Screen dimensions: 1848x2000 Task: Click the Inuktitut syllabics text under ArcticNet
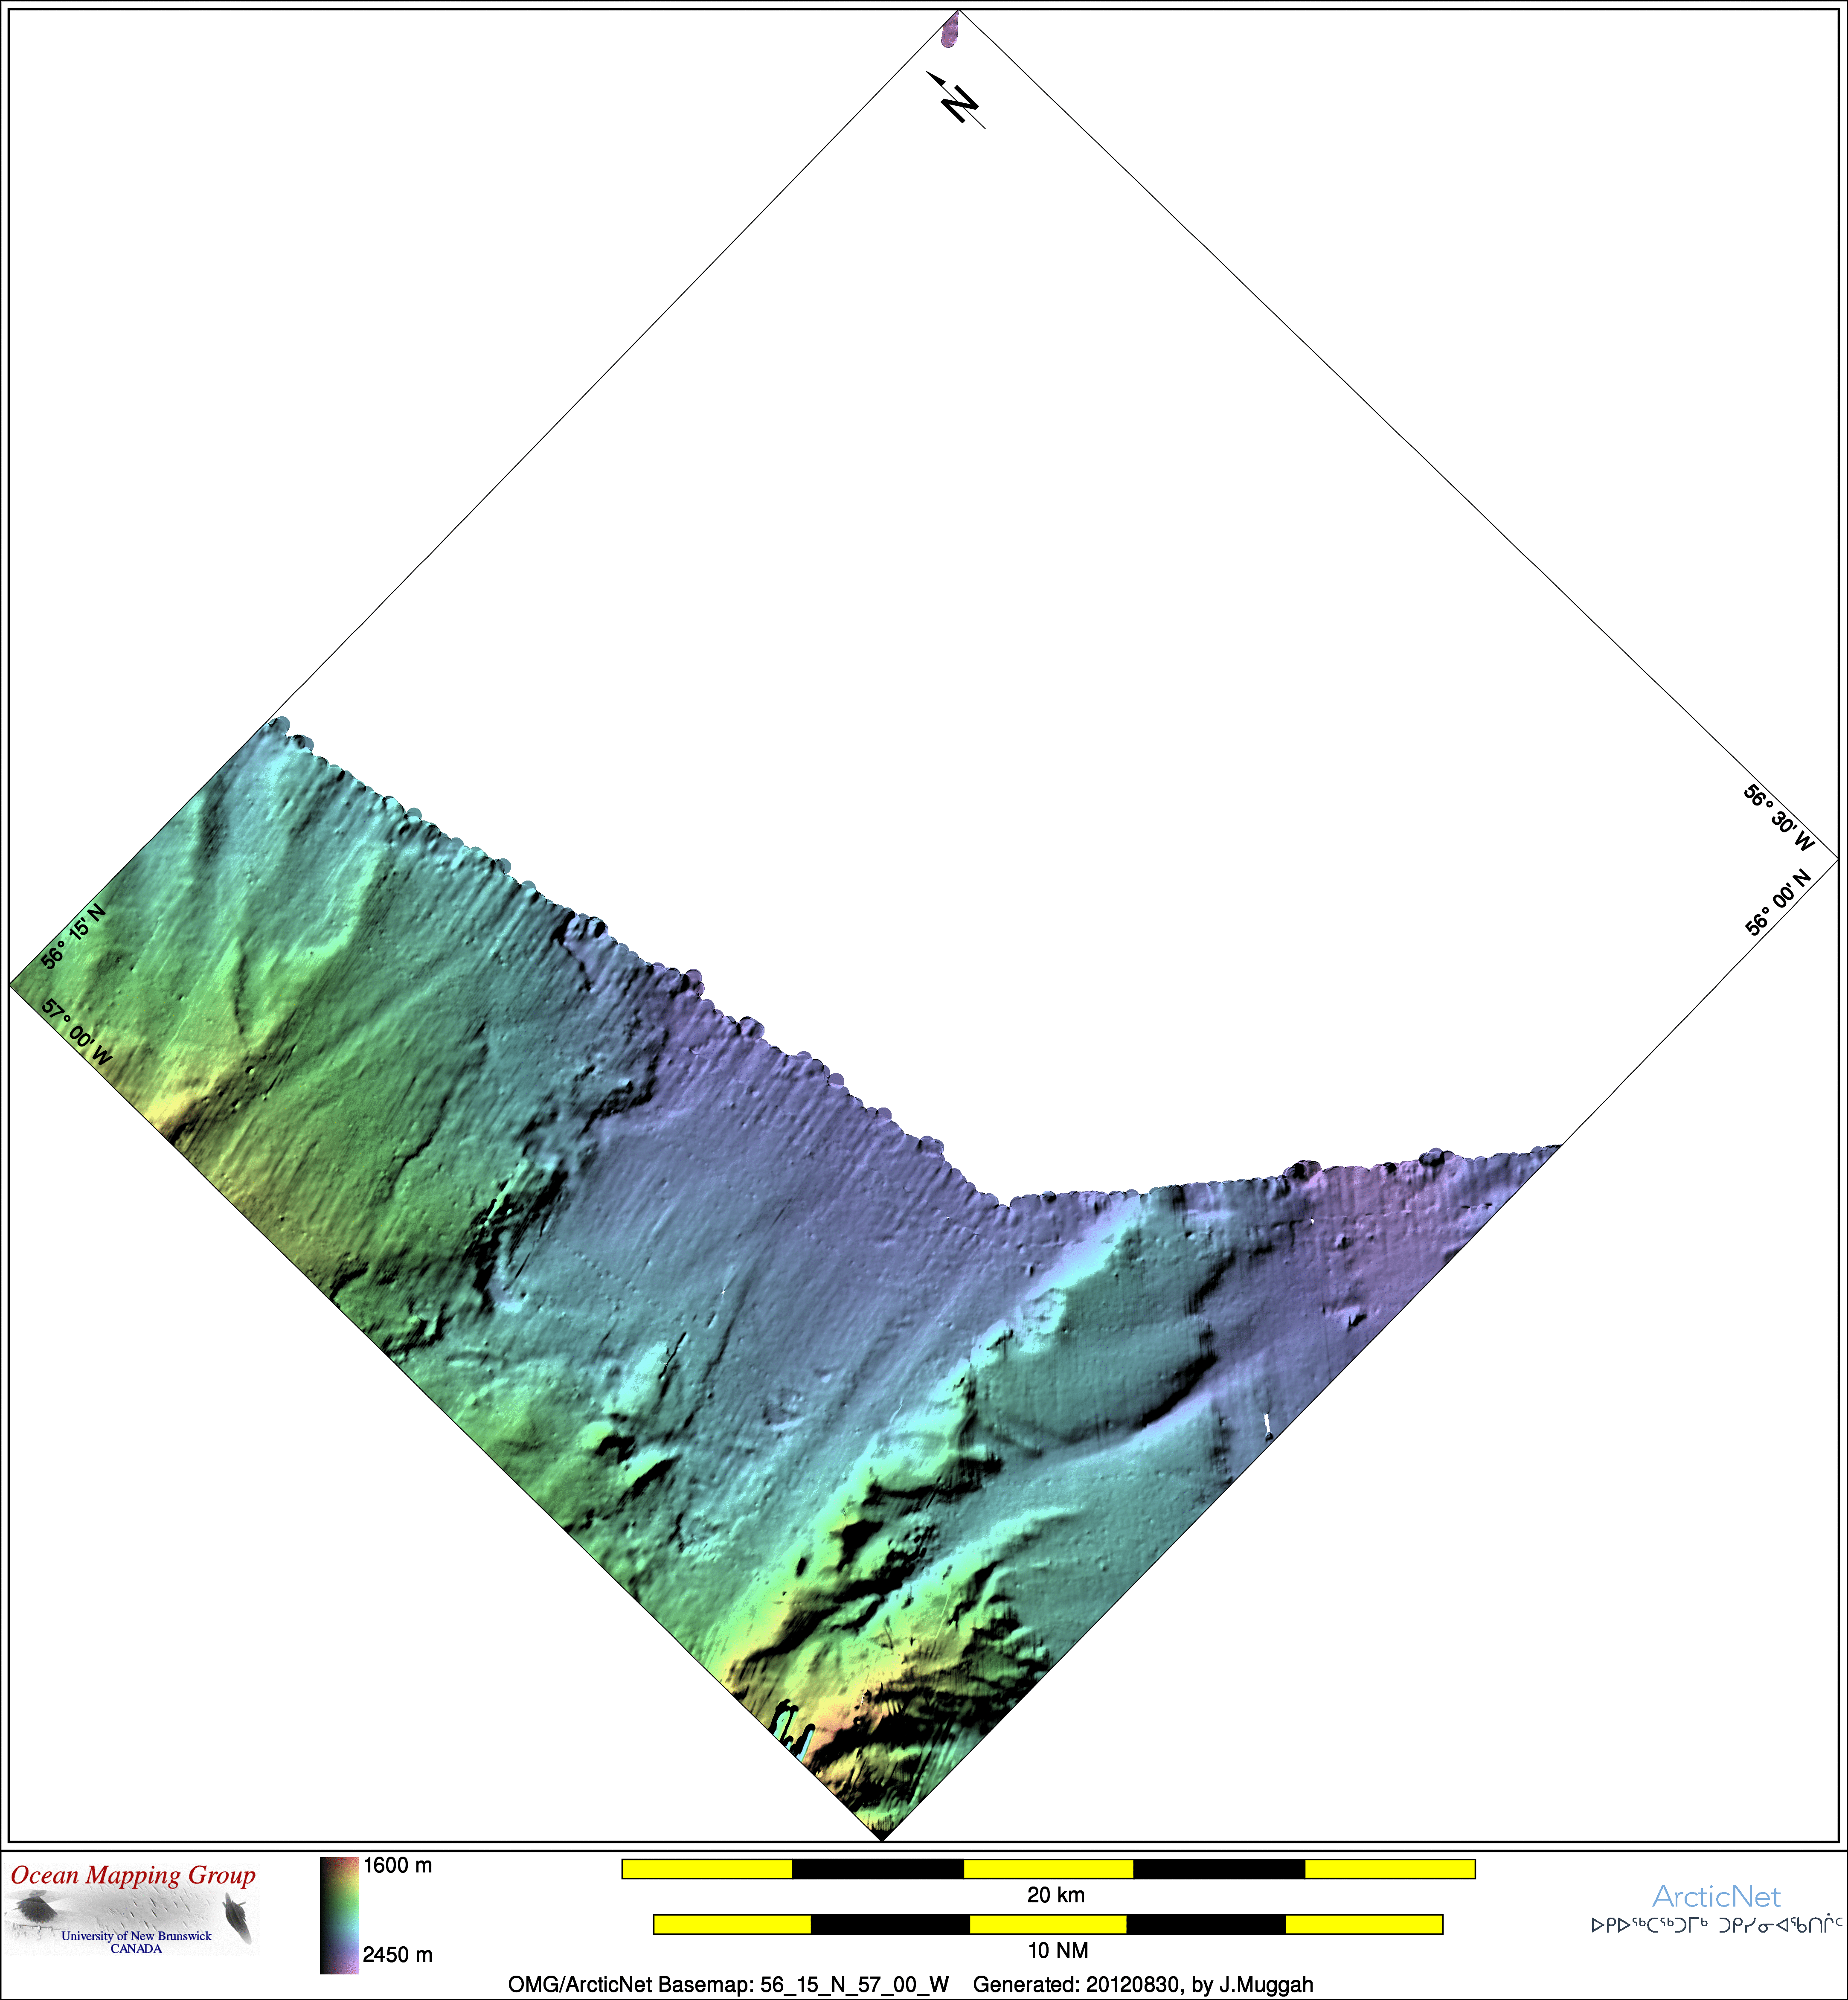point(1716,1925)
